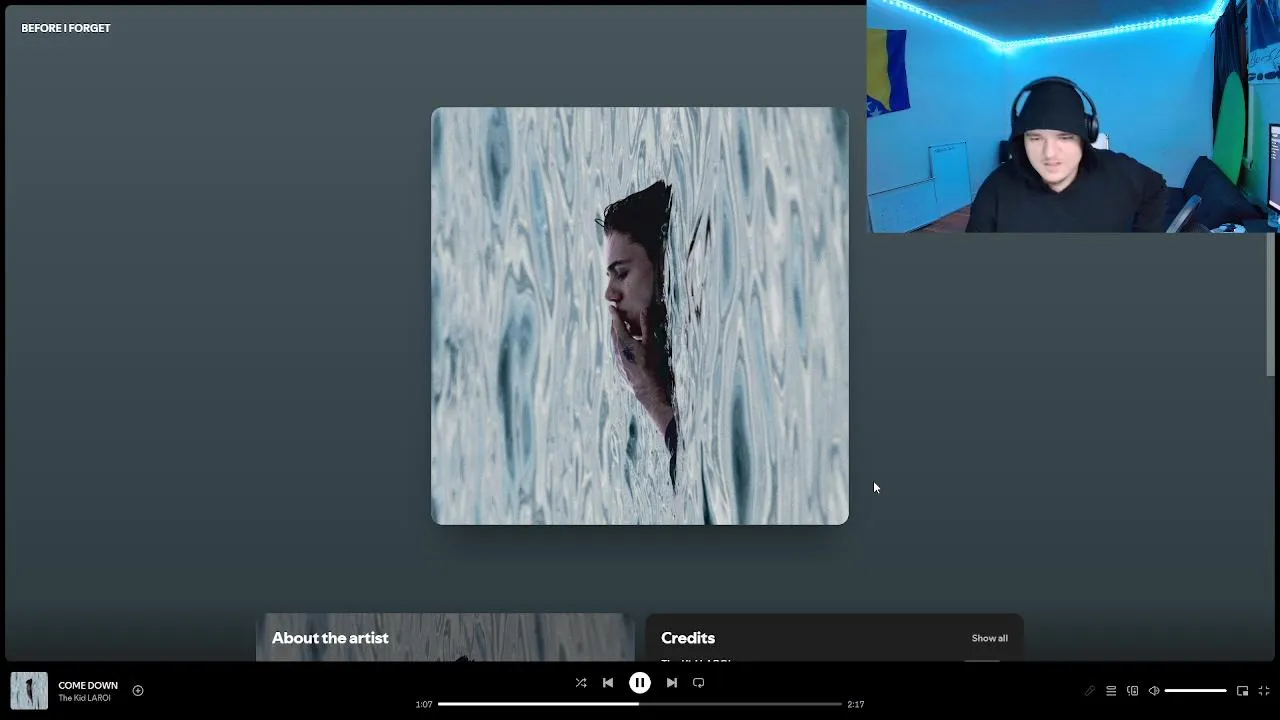Open the lyrics microphone icon
The width and height of the screenshot is (1280, 720).
(x=1090, y=691)
